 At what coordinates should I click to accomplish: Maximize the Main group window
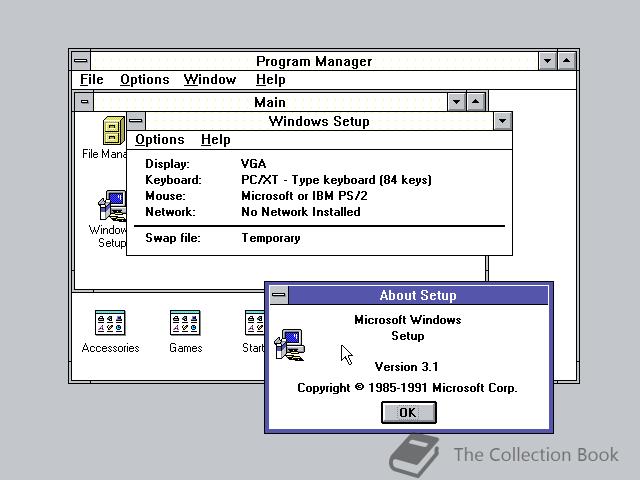(476, 102)
